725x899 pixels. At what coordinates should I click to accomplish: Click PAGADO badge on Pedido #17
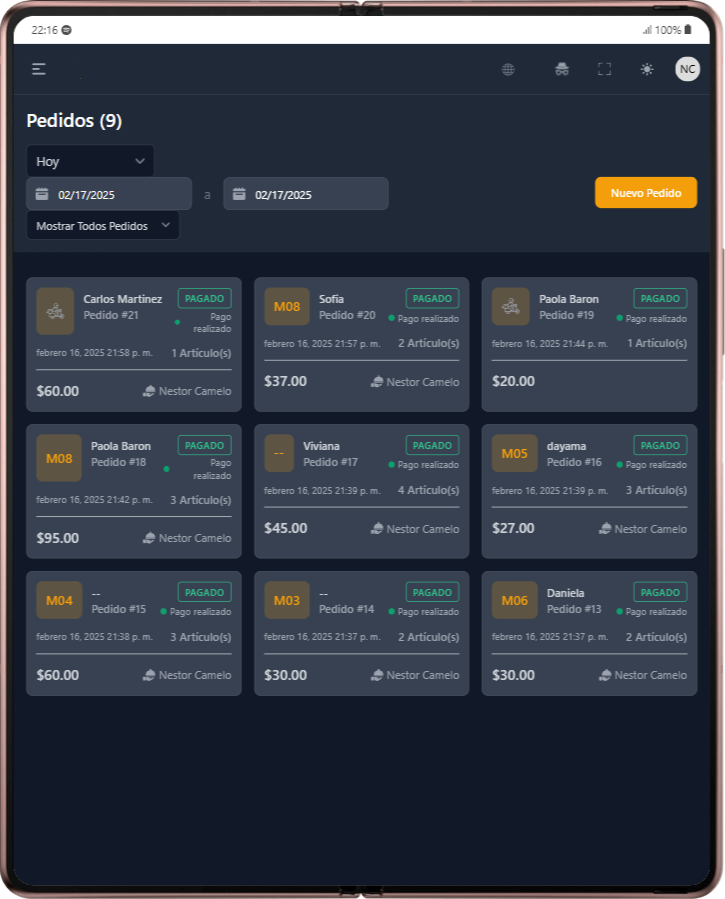(x=432, y=445)
